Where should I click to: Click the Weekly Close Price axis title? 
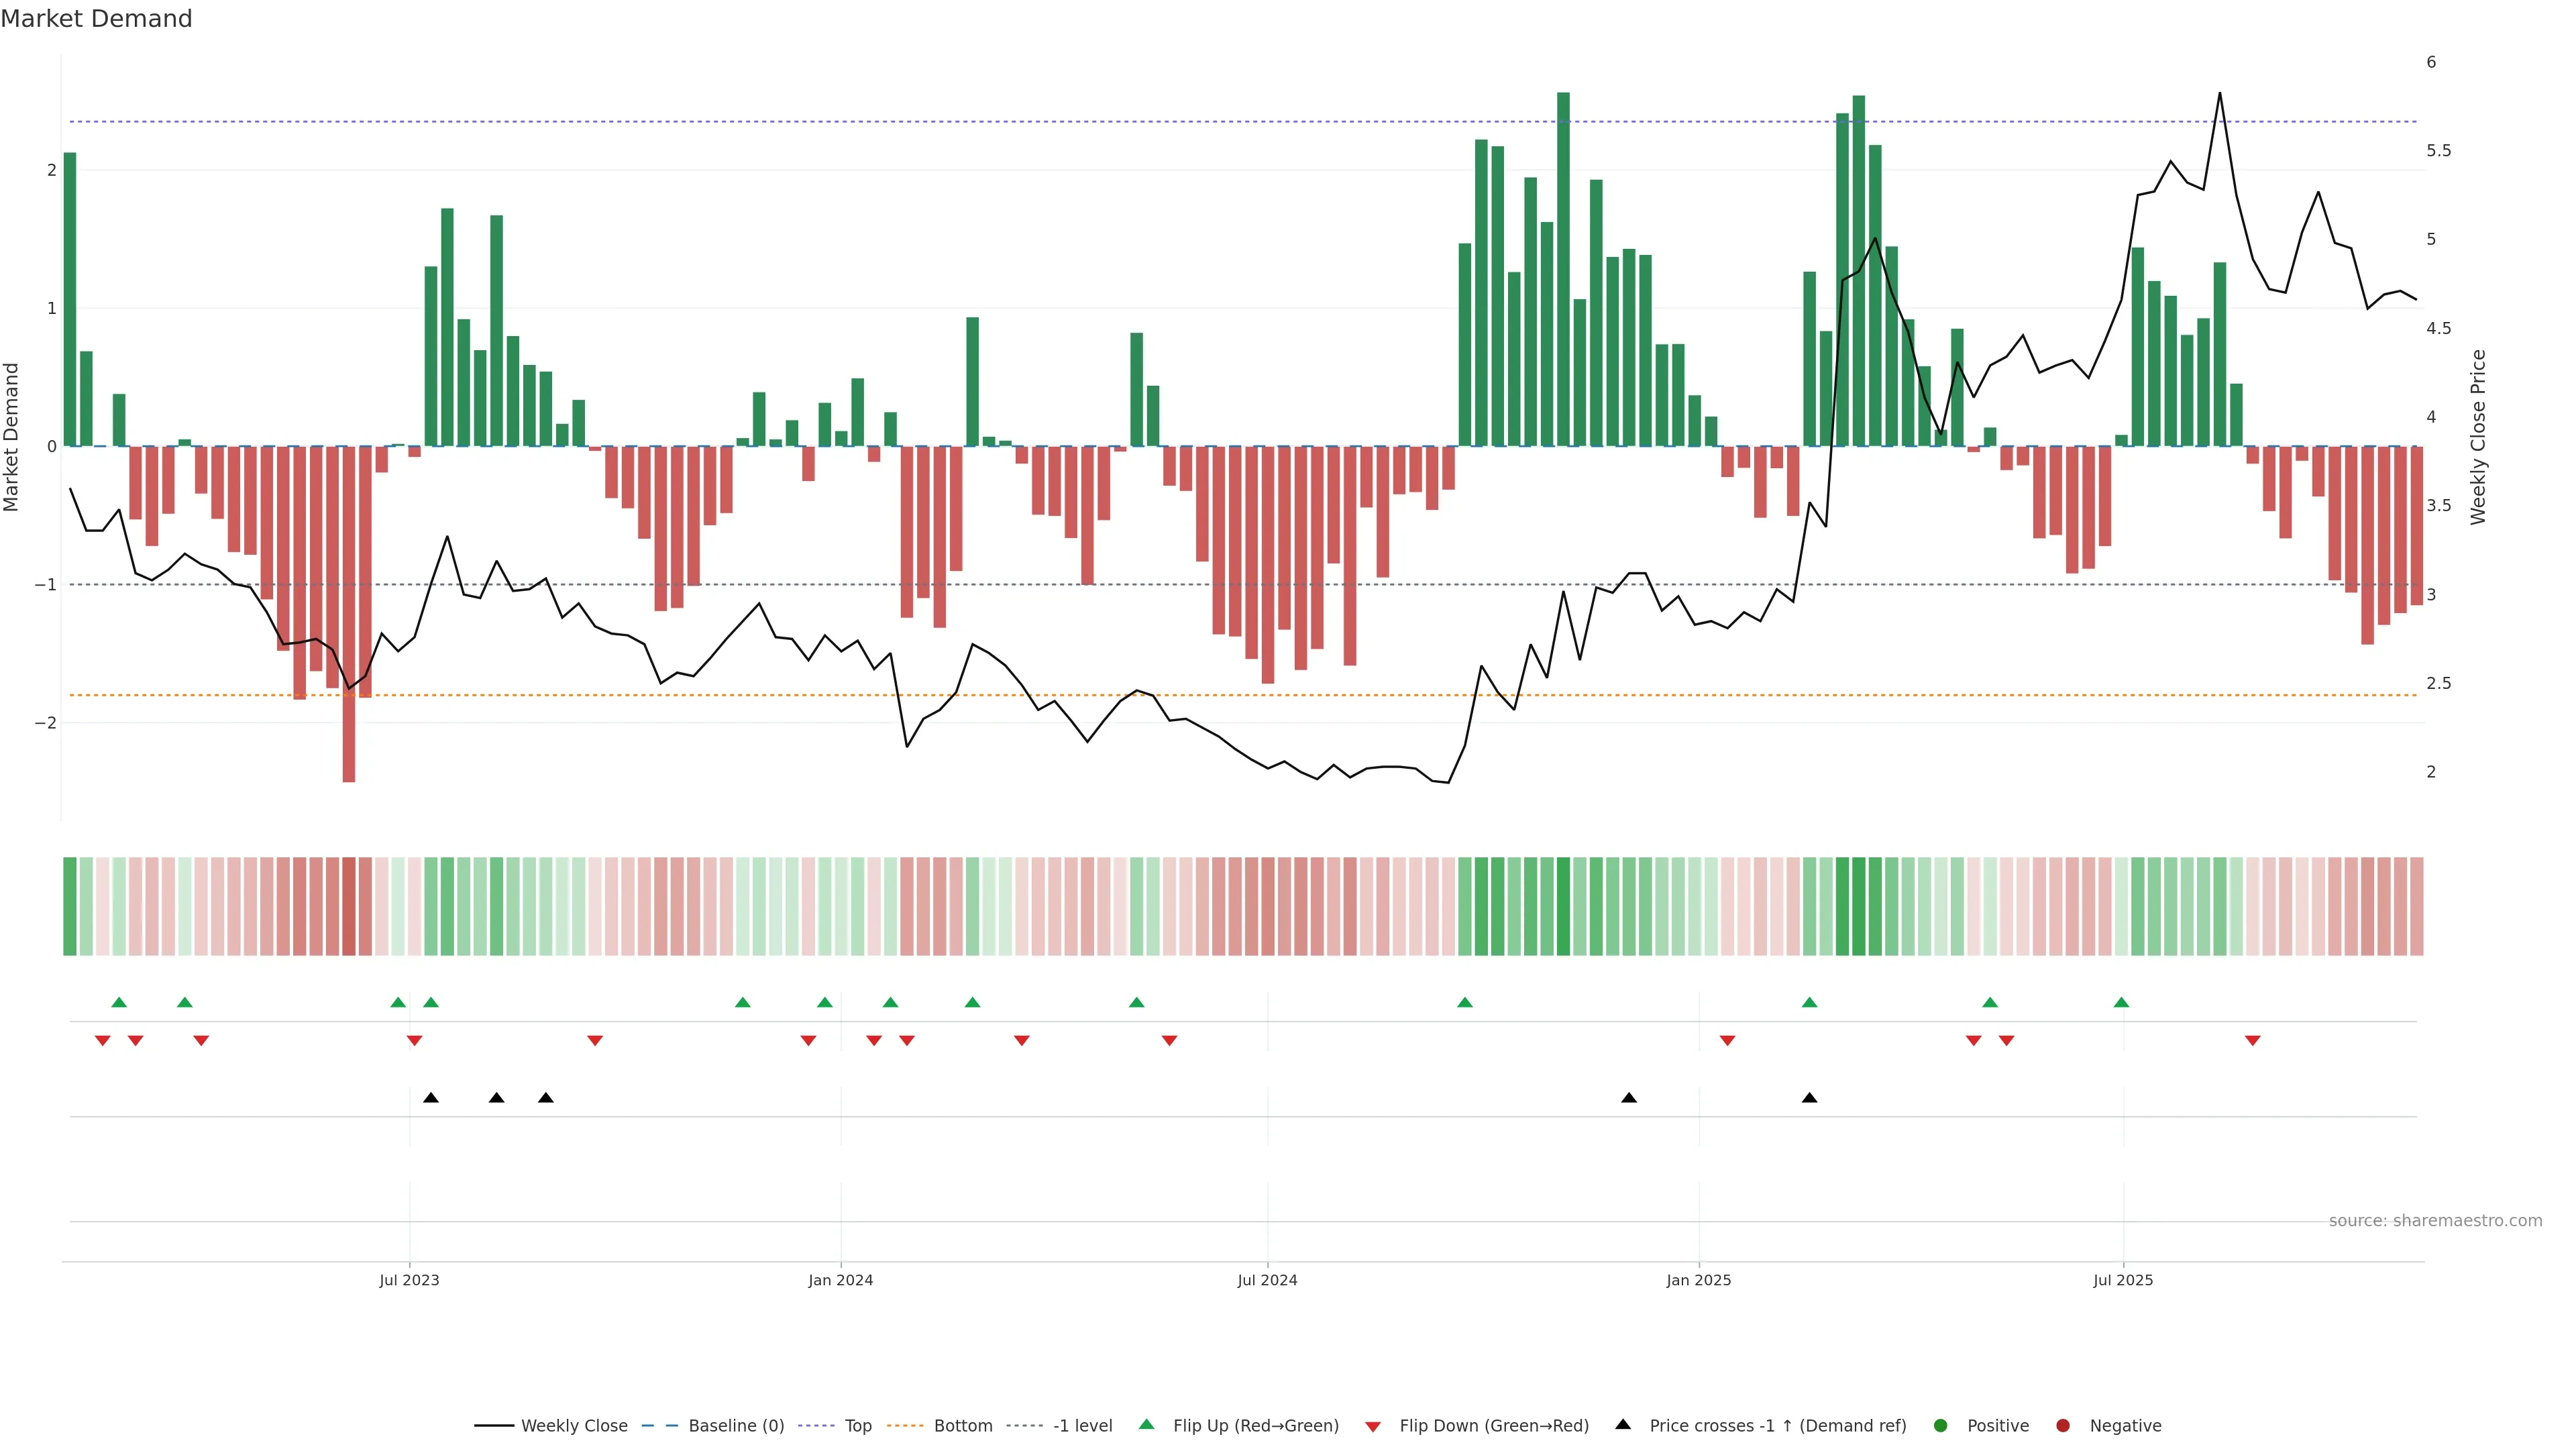click(2478, 437)
